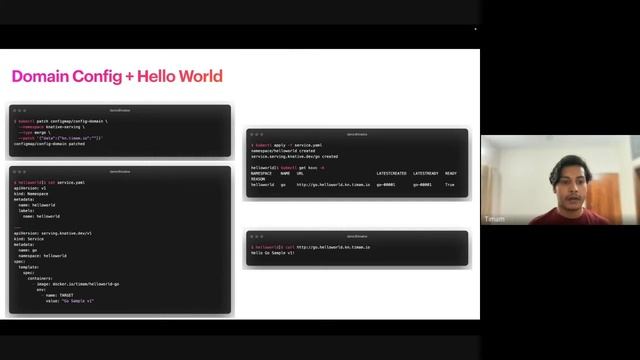Click the 'cat service.yaml' command line
Viewport: 640px width, 360px height.
click(49, 182)
